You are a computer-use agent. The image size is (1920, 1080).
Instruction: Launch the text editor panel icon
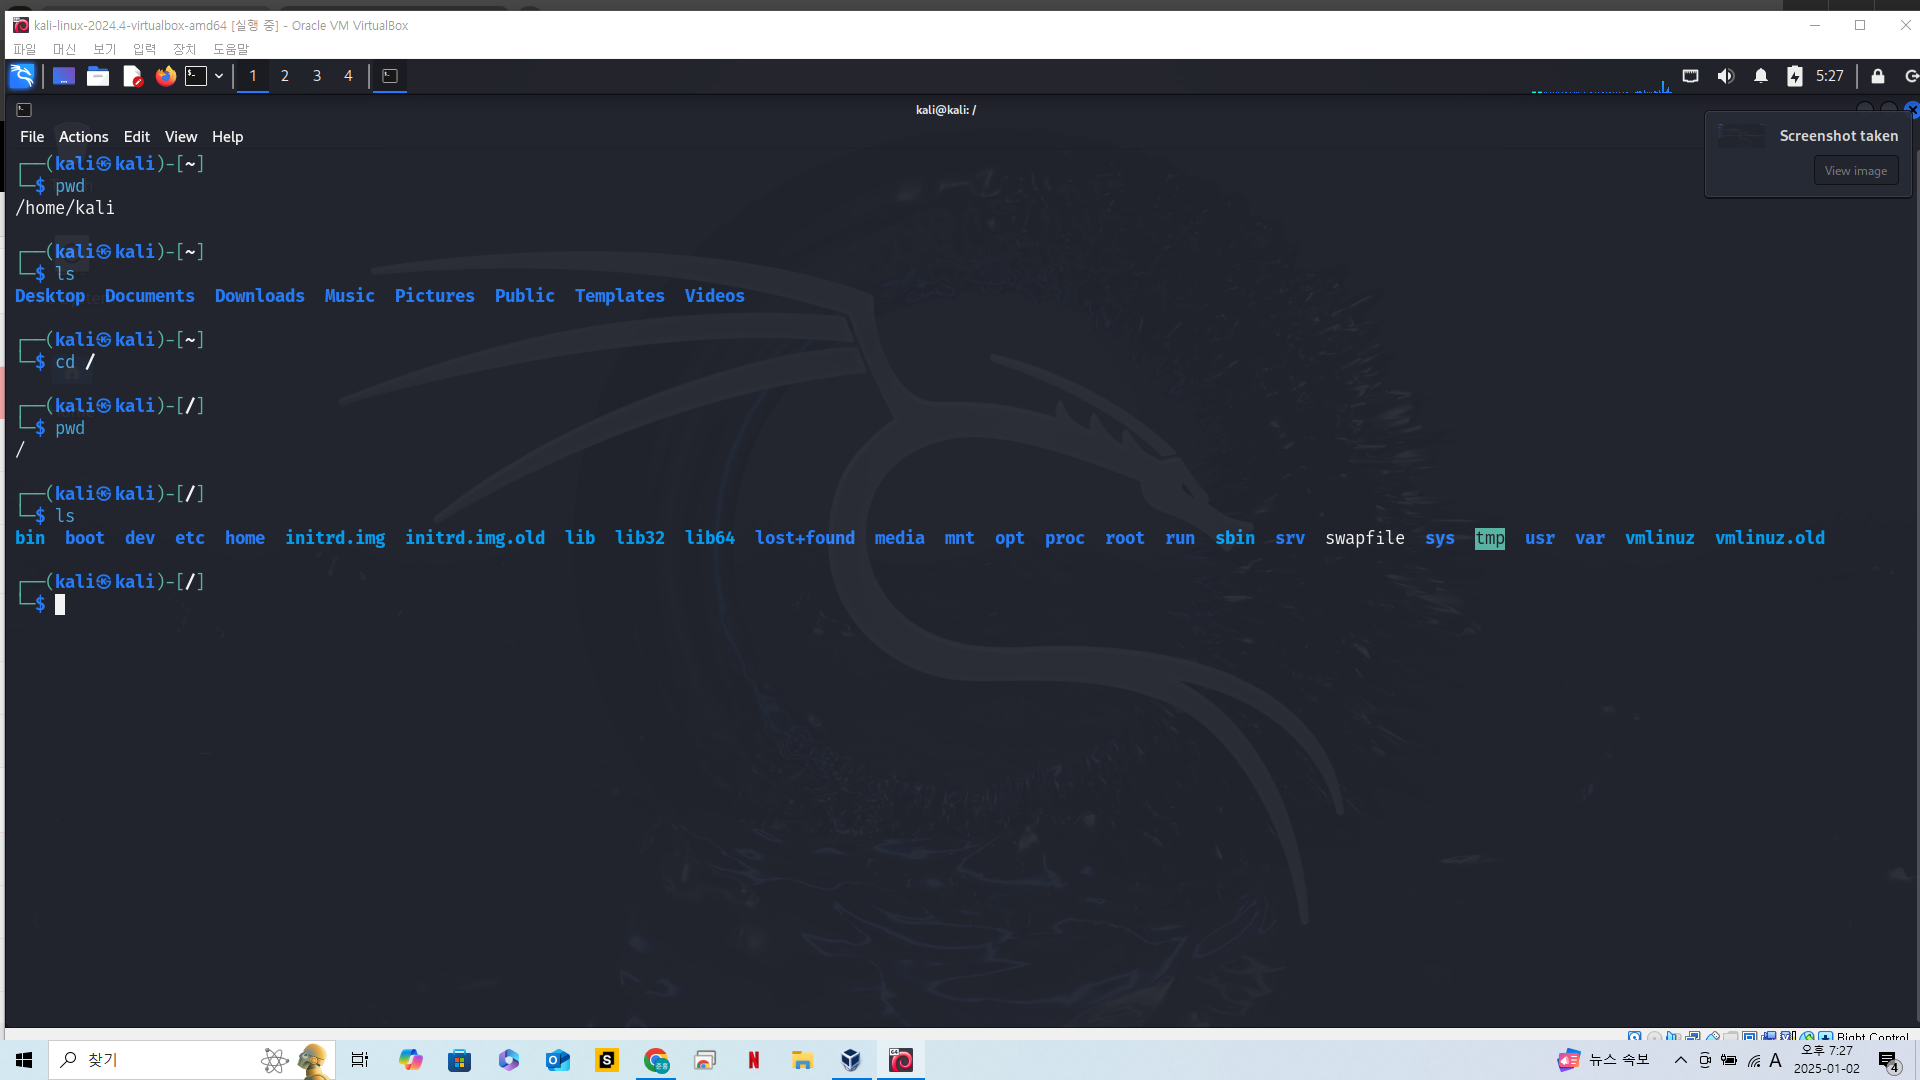[132, 76]
